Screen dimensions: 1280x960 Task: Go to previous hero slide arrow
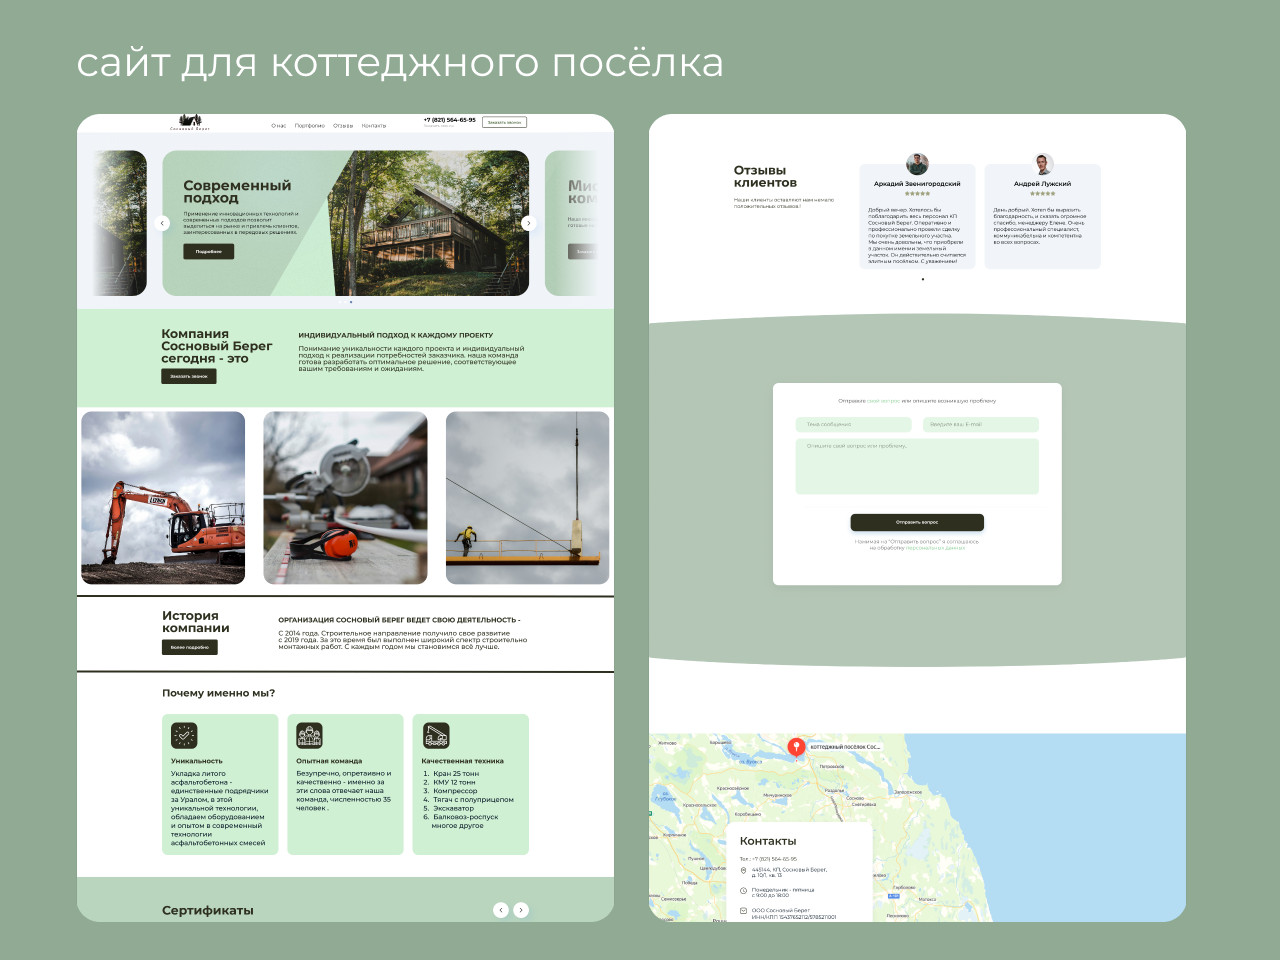[x=163, y=223]
